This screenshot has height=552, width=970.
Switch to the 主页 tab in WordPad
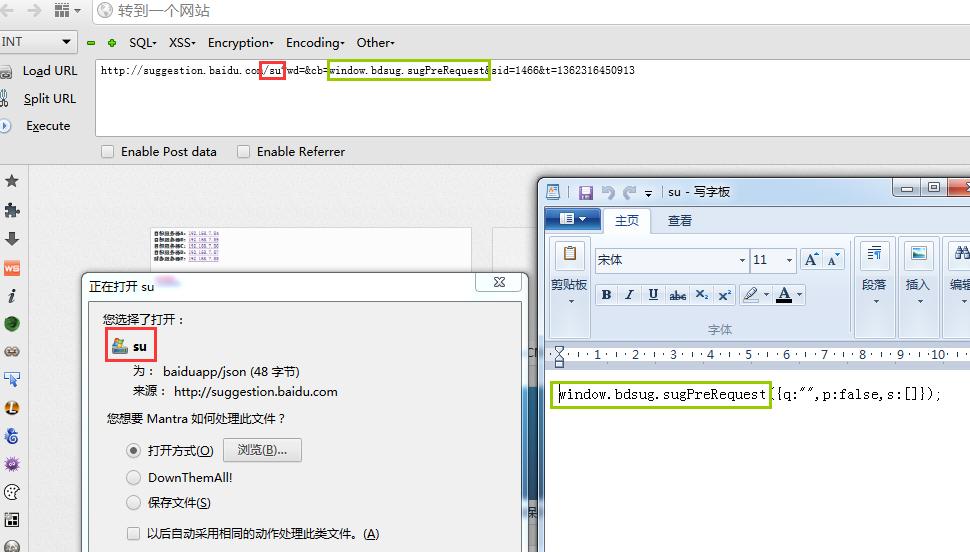pos(627,221)
